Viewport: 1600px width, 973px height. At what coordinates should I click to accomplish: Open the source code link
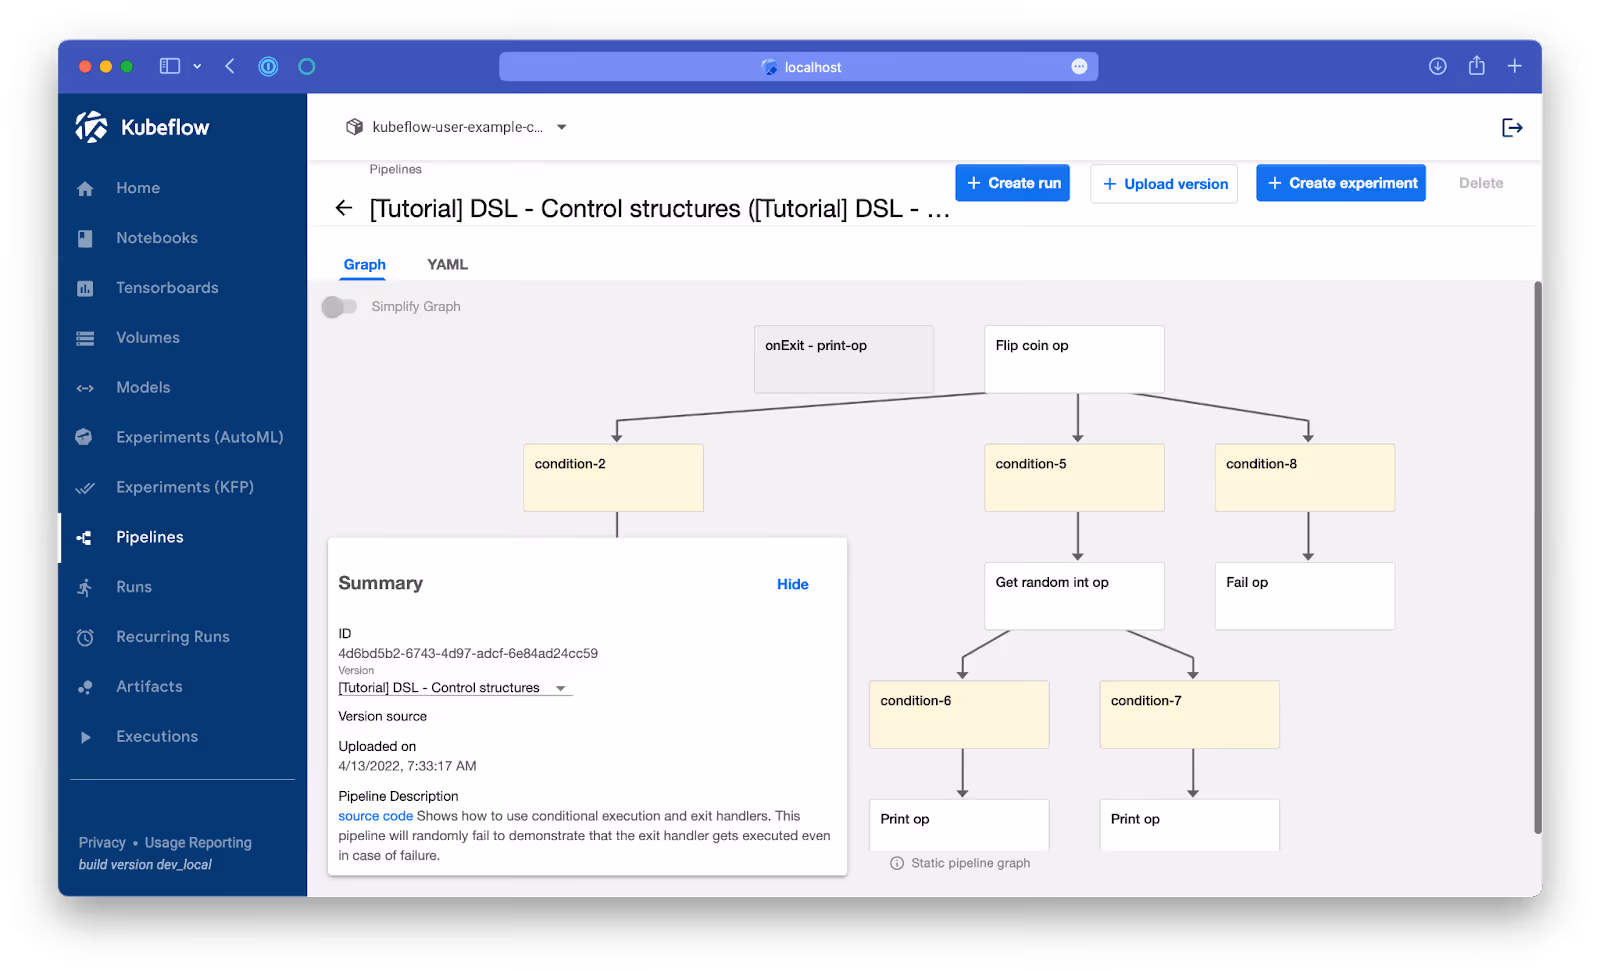375,816
